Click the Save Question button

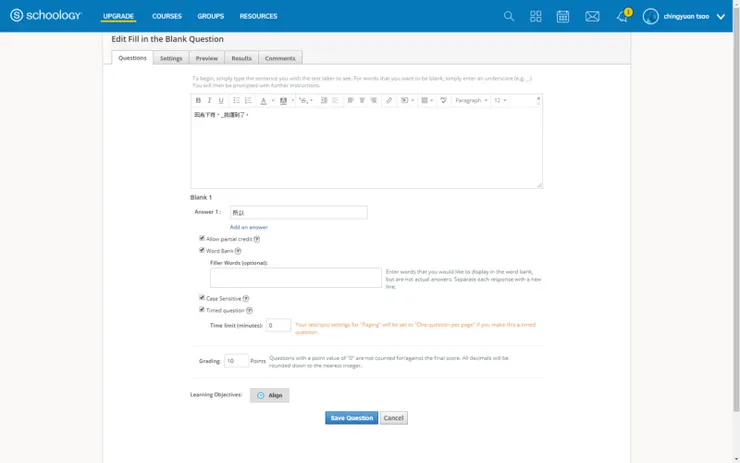tap(351, 418)
